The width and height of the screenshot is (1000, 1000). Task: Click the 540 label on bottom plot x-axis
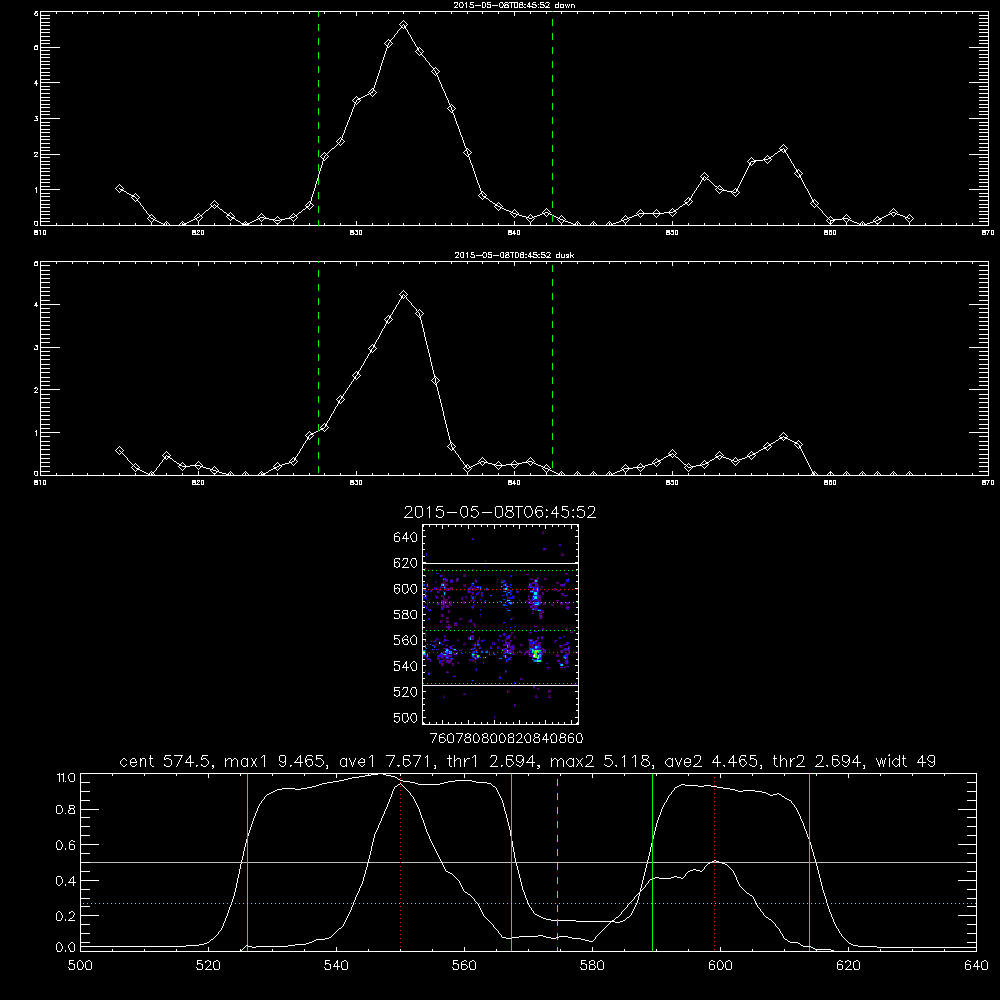click(336, 966)
